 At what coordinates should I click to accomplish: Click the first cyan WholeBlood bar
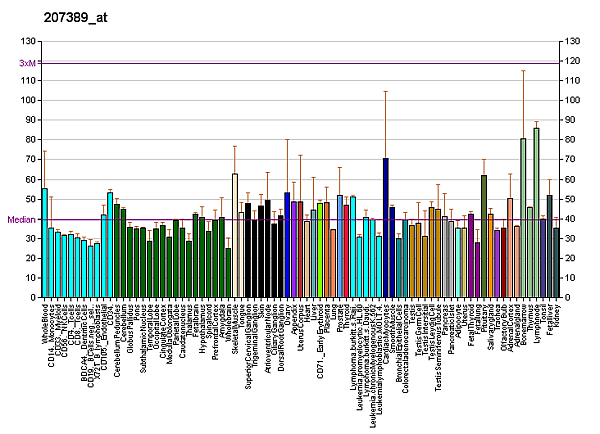(44, 242)
